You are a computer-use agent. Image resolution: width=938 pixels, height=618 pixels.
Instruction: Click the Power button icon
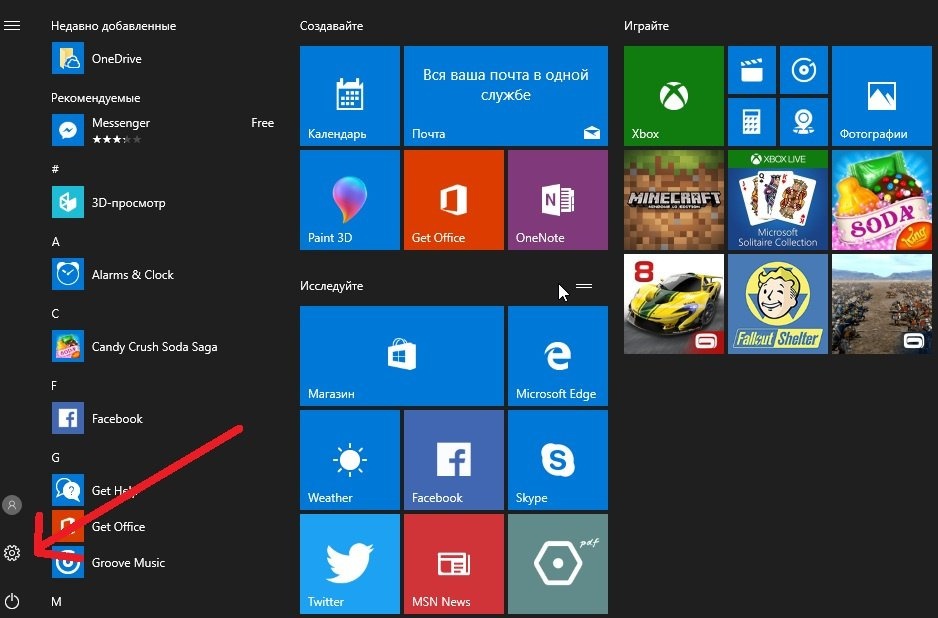click(12, 601)
